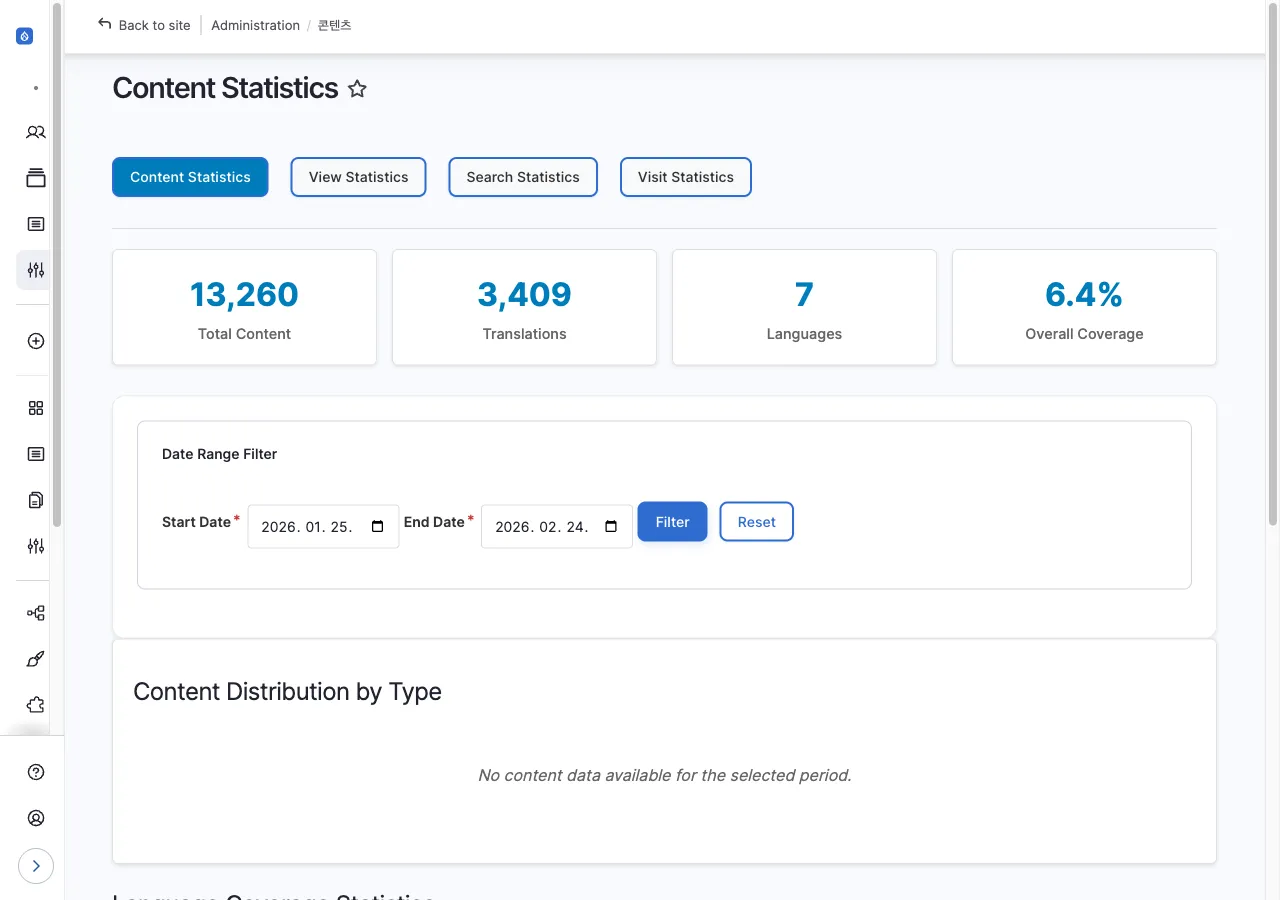
Task: Select the Content stack icon in sidebar
Action: tap(35, 177)
